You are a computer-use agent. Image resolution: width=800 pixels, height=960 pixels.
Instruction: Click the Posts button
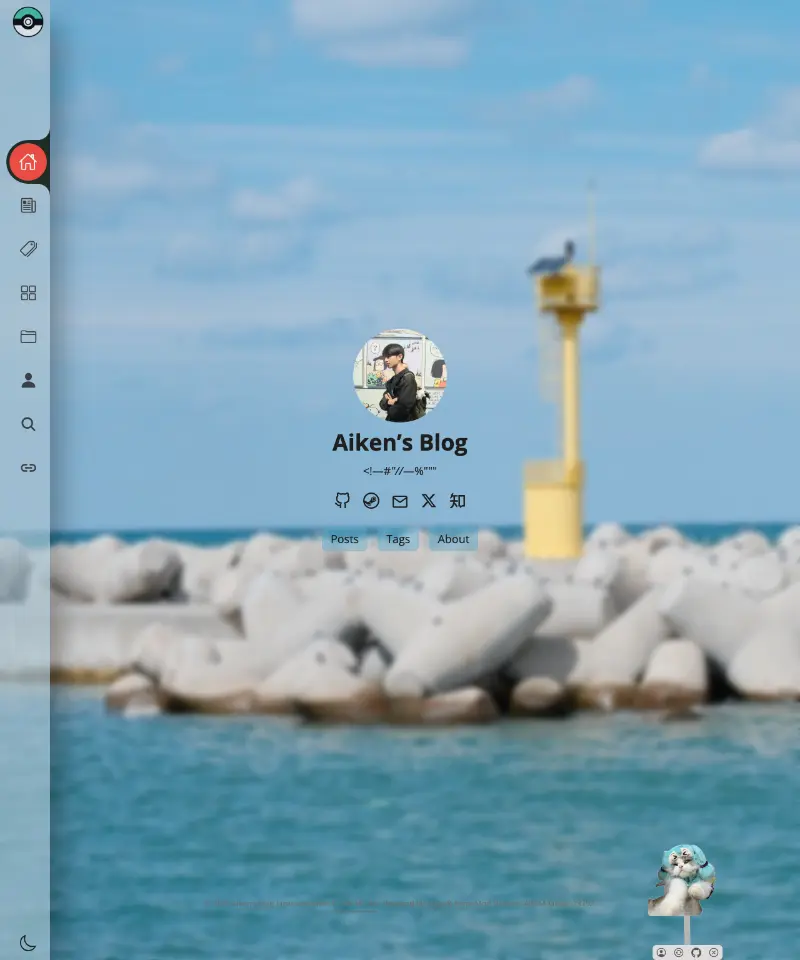pos(345,539)
